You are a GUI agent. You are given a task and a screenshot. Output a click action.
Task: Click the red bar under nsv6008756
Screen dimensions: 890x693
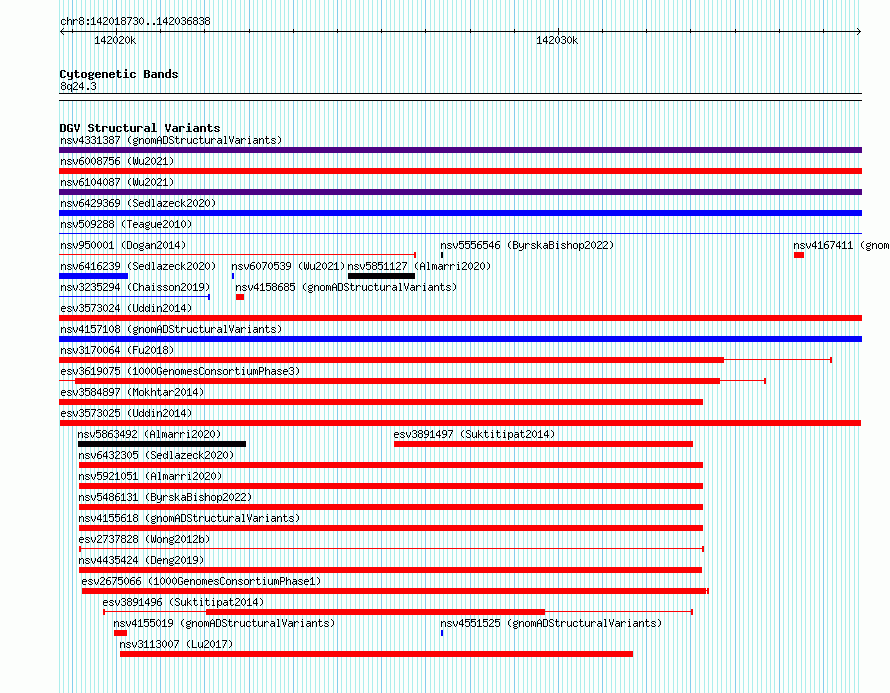(460, 171)
